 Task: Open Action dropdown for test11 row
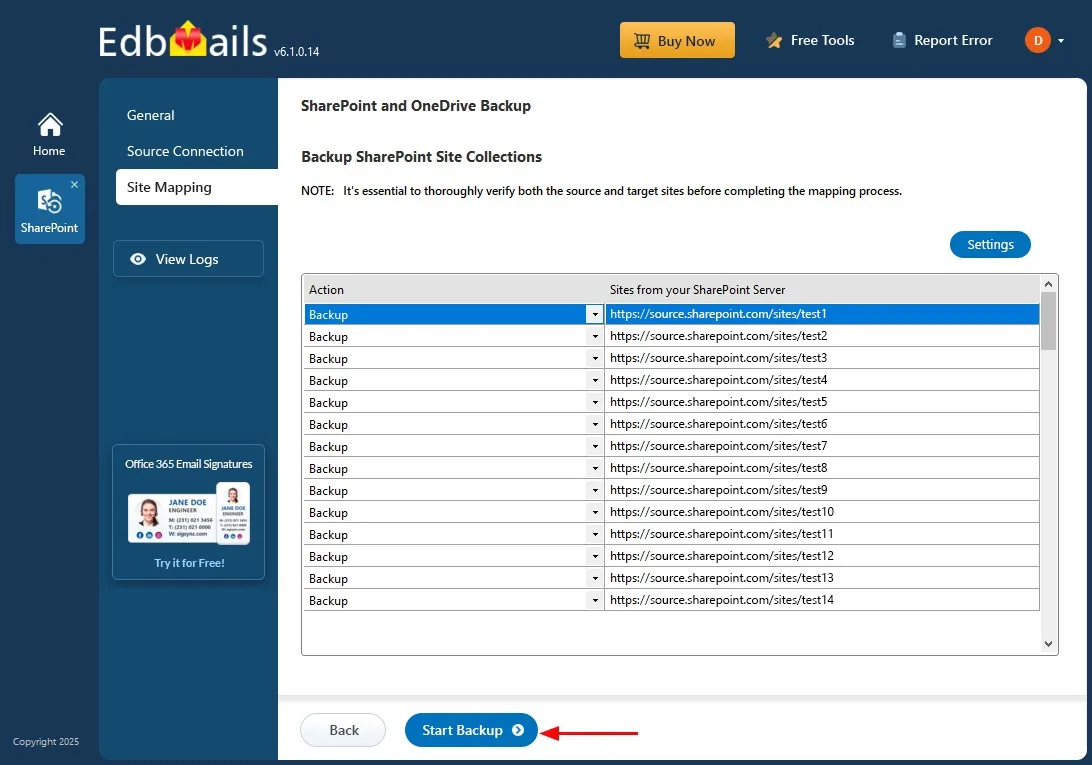[x=595, y=534]
